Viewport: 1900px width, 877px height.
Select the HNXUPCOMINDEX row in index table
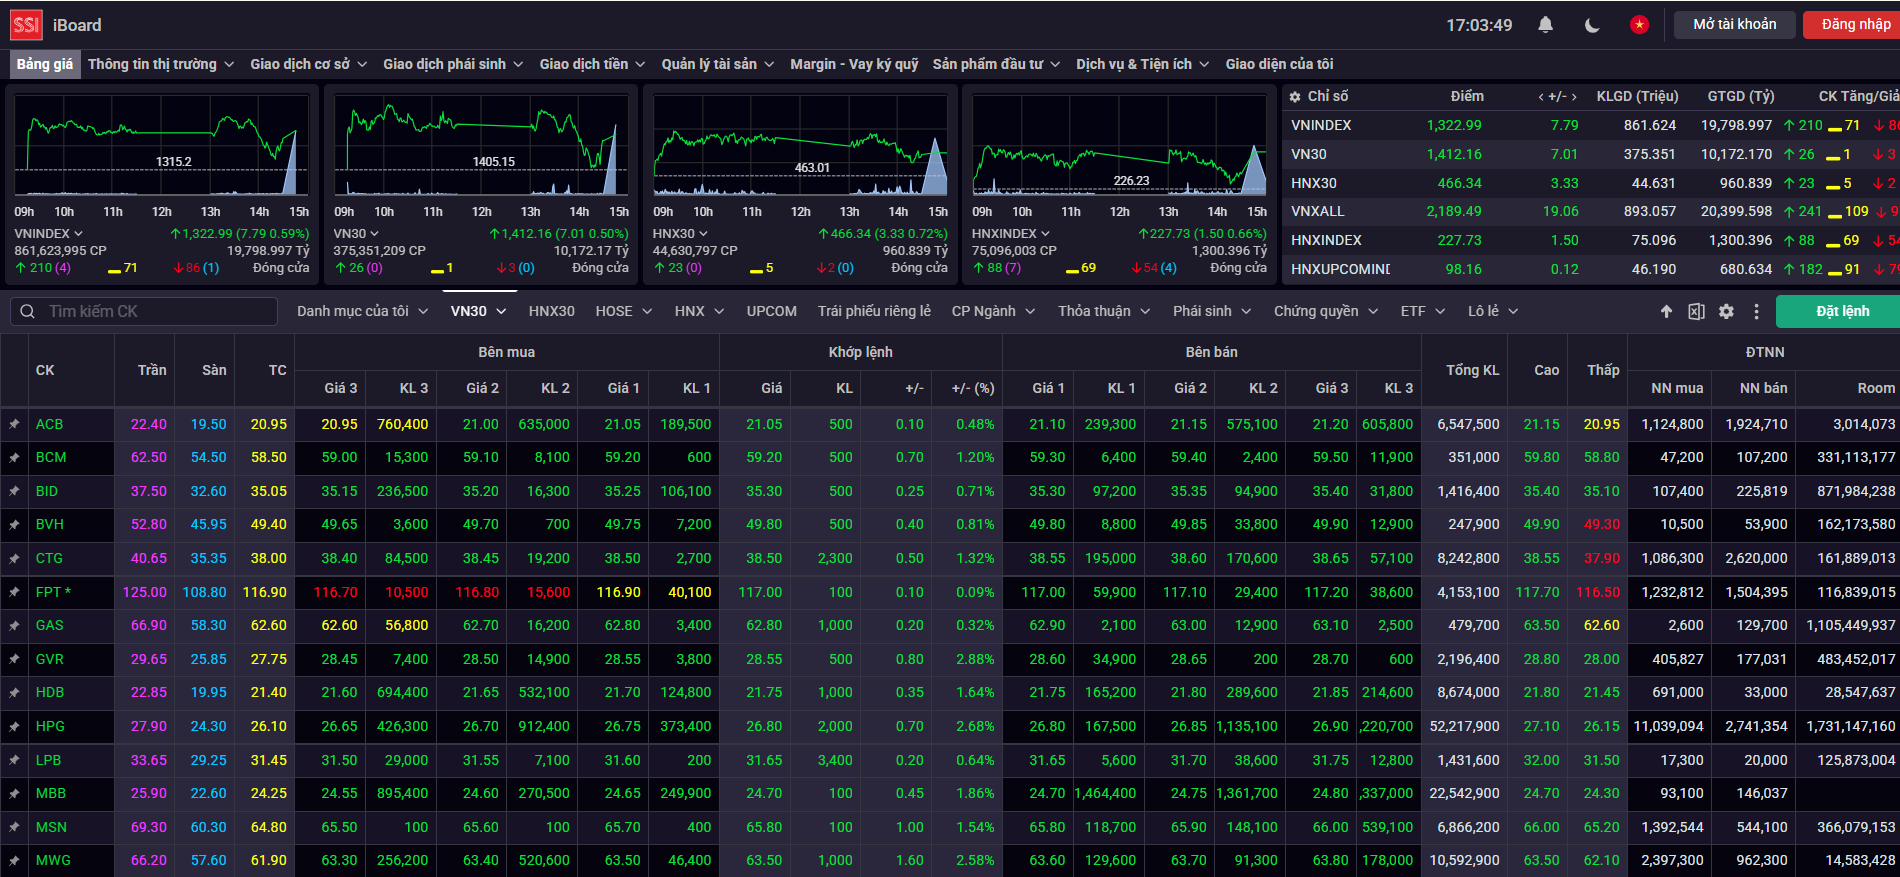(1591, 270)
